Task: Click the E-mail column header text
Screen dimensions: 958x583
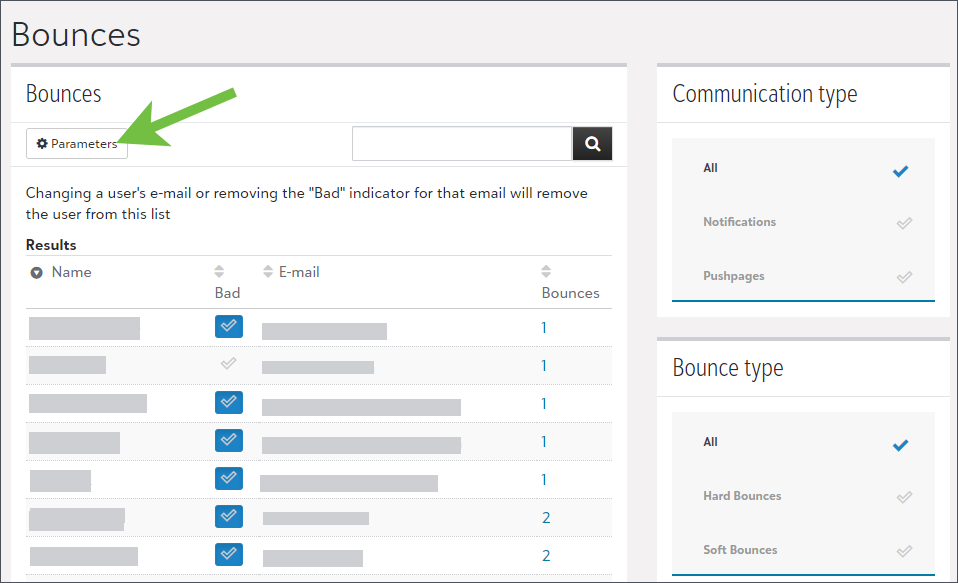Action: [x=299, y=273]
